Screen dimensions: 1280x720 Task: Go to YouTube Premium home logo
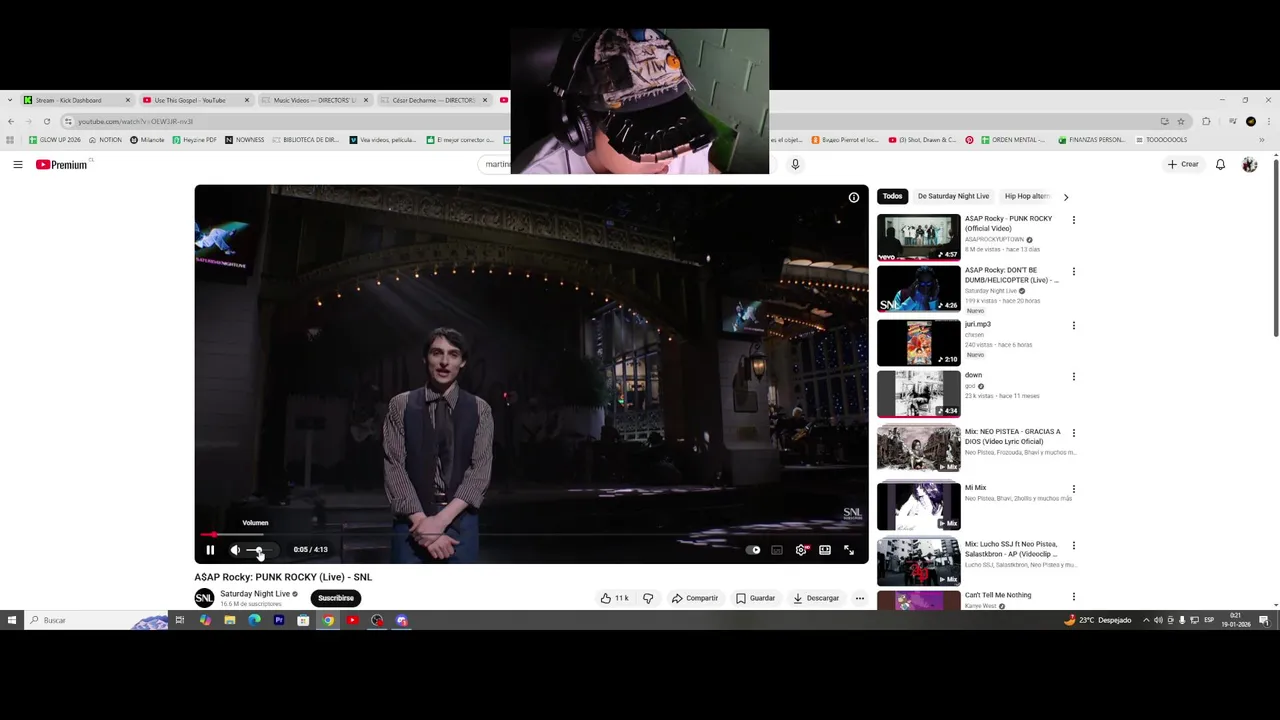click(x=62, y=164)
